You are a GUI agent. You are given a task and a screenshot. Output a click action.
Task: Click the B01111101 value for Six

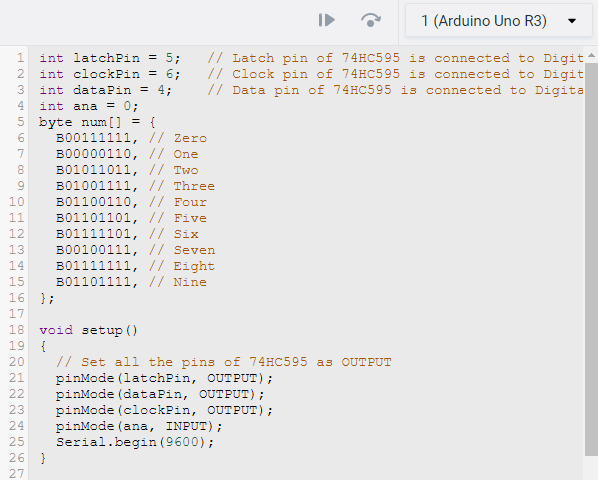(94, 234)
